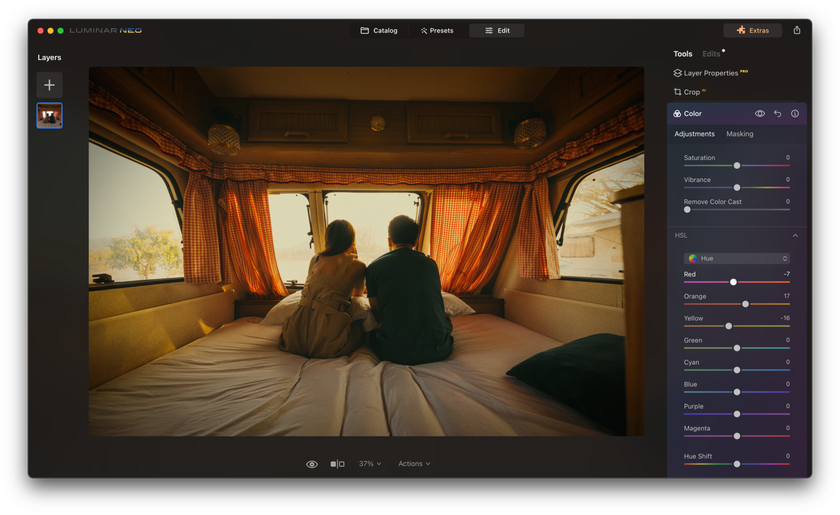Click the Blue hue slider
Image resolution: width=840 pixels, height=515 pixels.
click(x=737, y=392)
